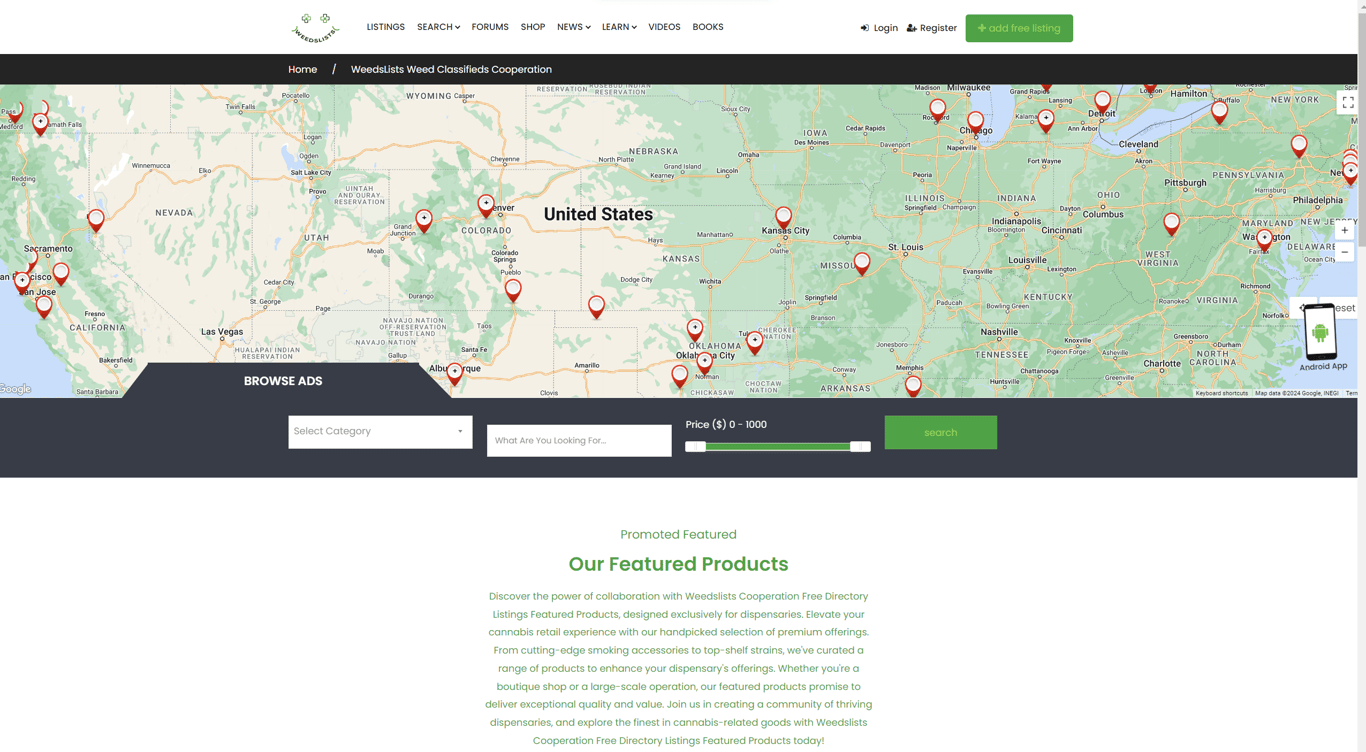1366x752 pixels.
Task: Click the Register link
Action: (x=932, y=28)
